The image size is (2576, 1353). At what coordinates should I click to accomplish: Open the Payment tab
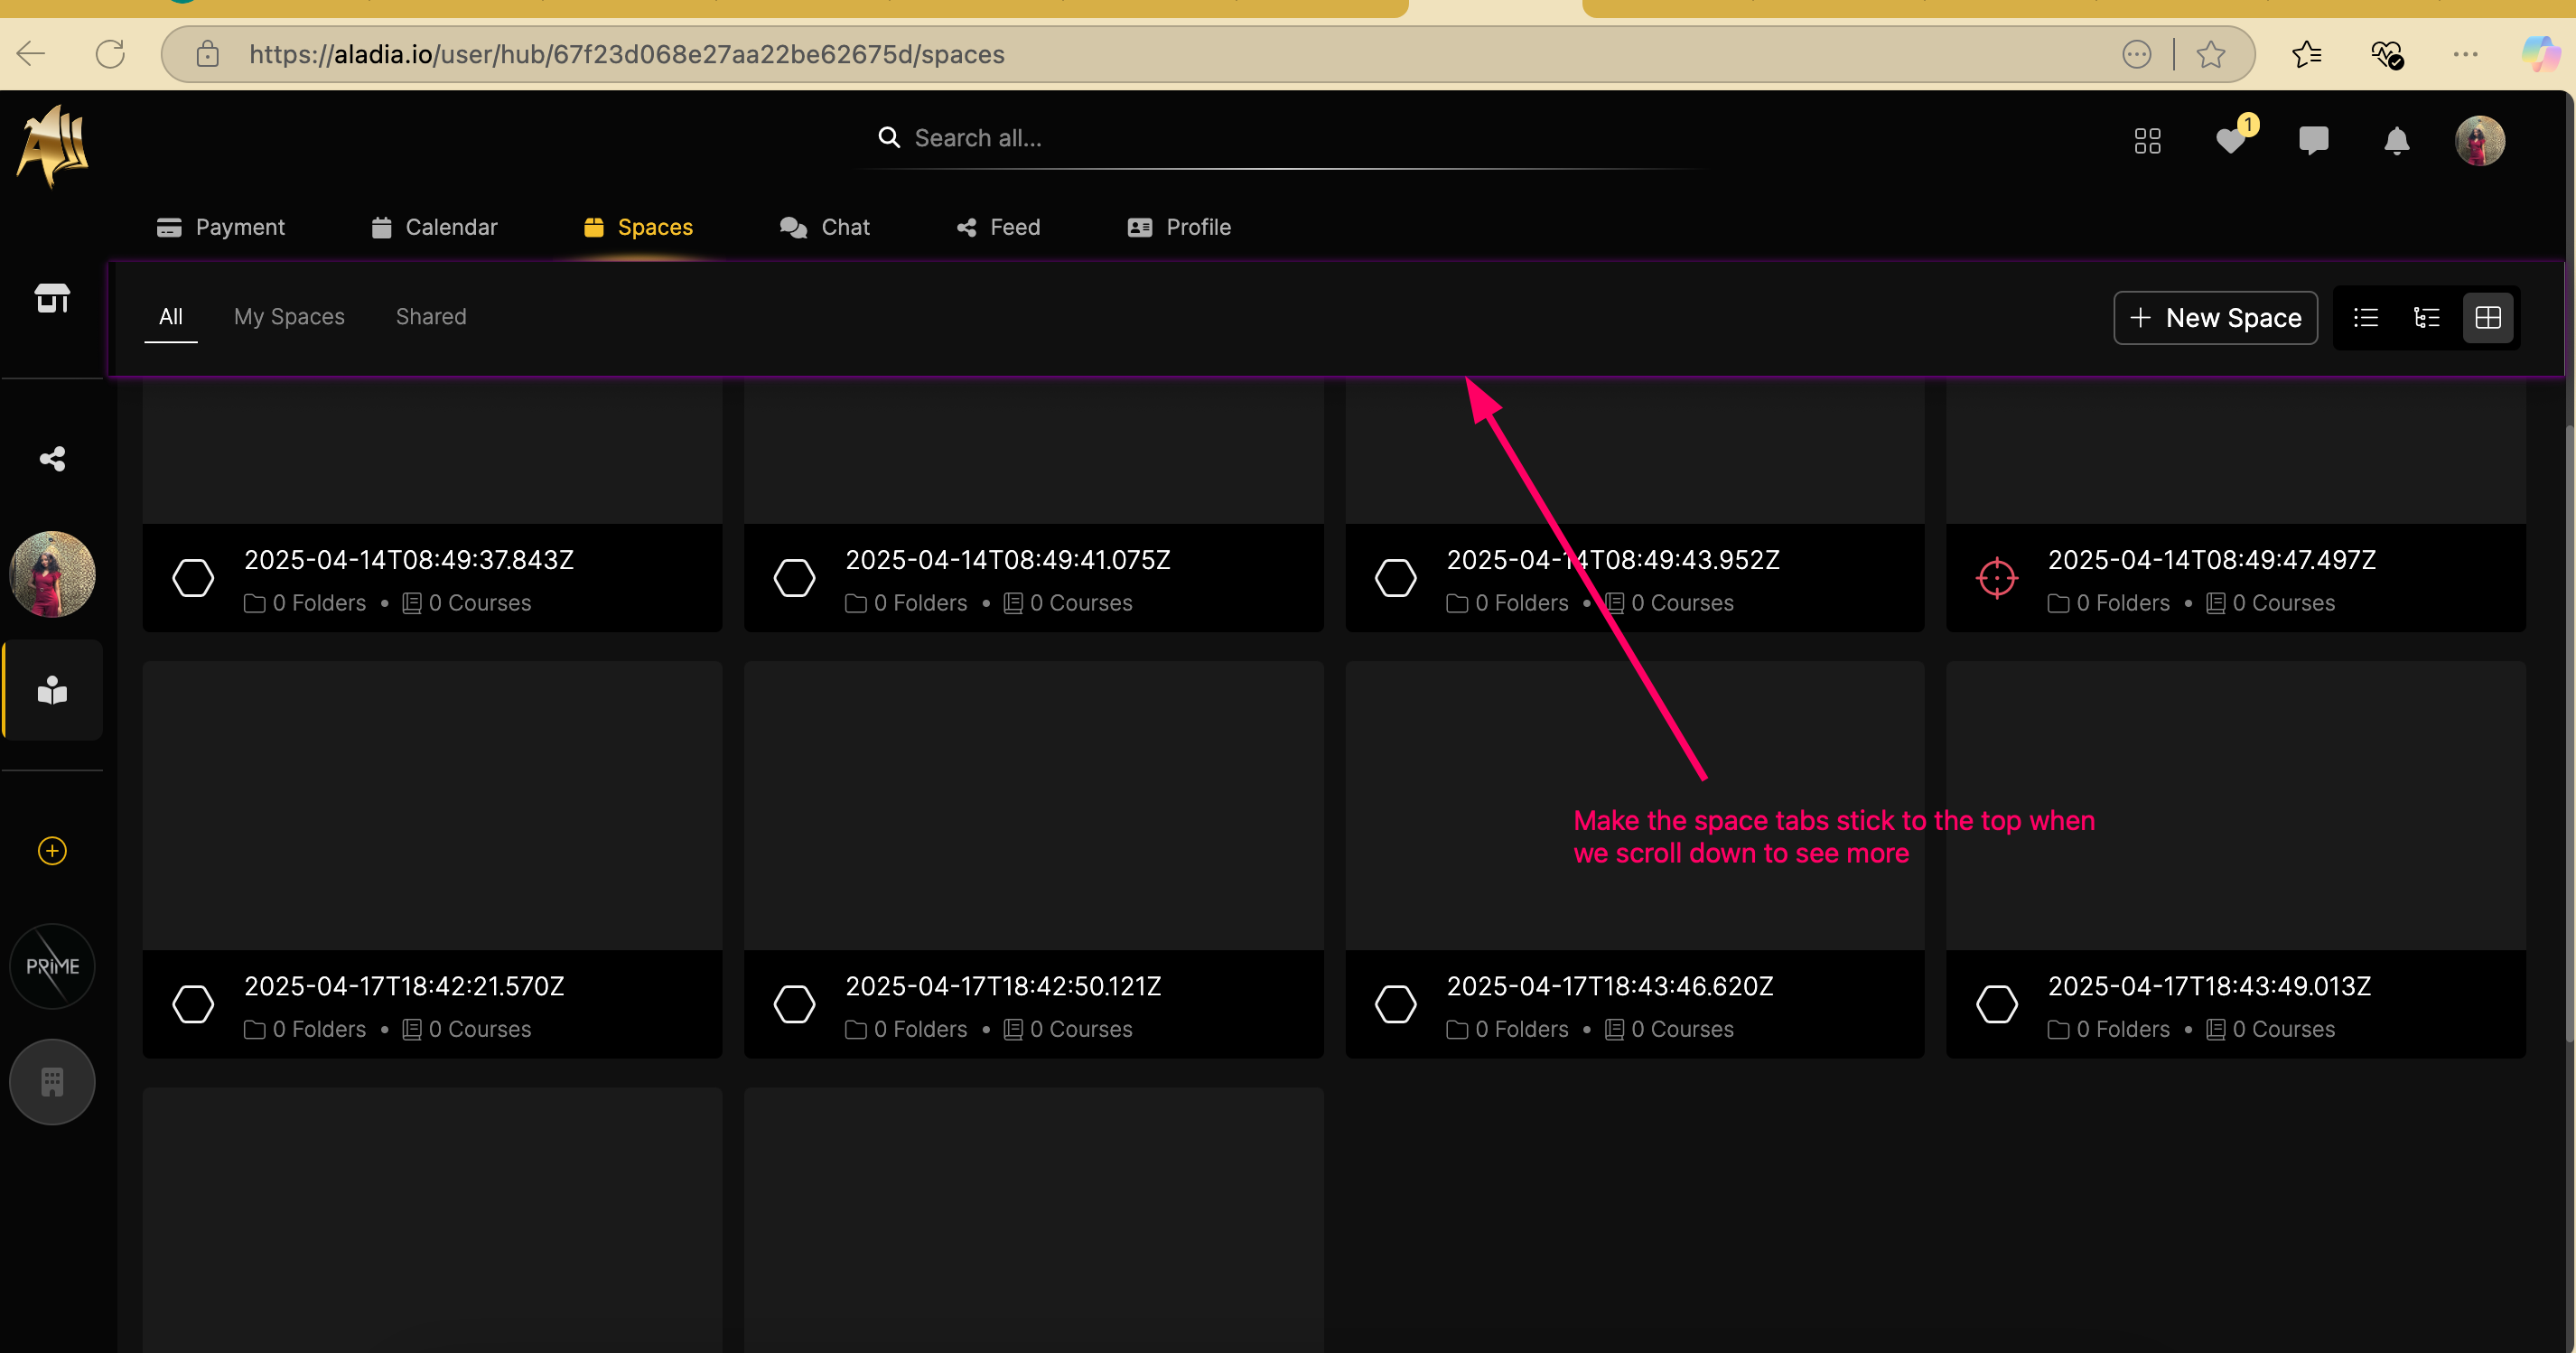pos(220,227)
